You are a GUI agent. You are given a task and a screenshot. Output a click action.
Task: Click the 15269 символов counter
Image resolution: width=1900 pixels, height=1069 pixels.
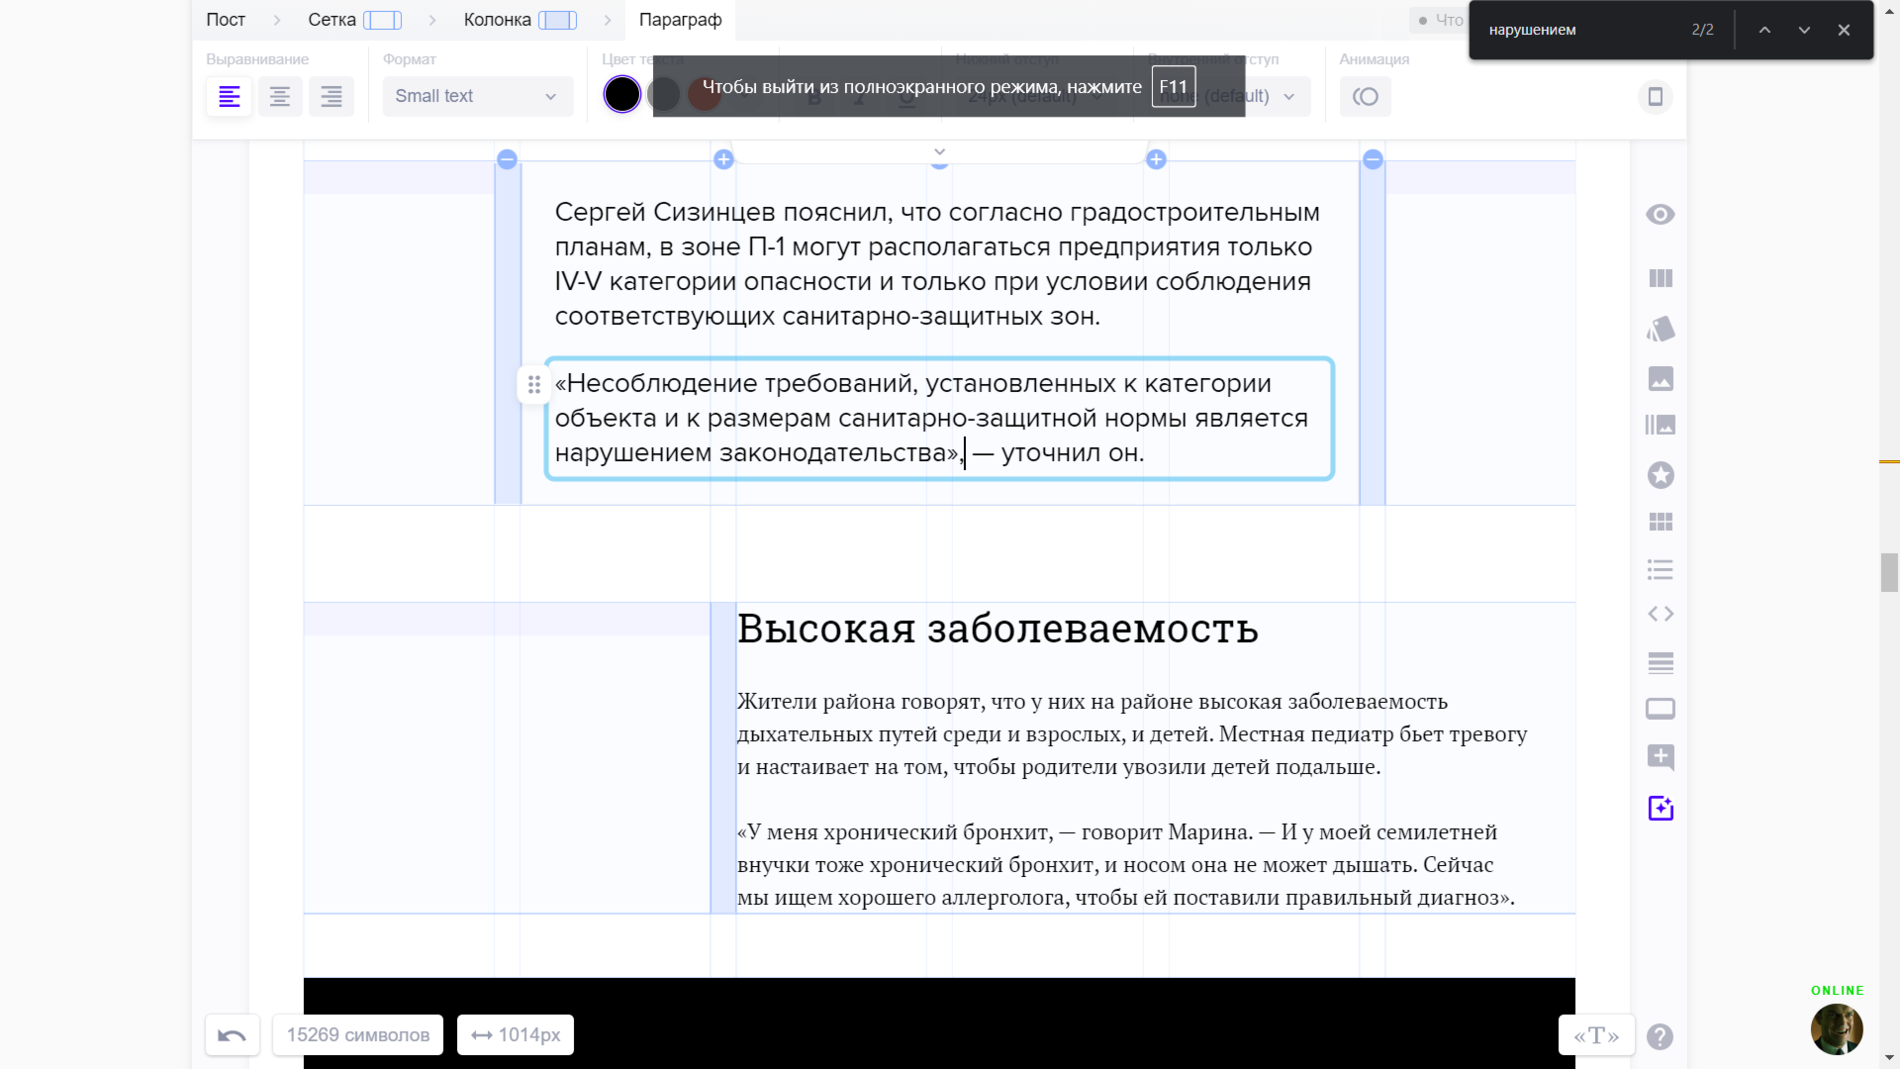(358, 1035)
